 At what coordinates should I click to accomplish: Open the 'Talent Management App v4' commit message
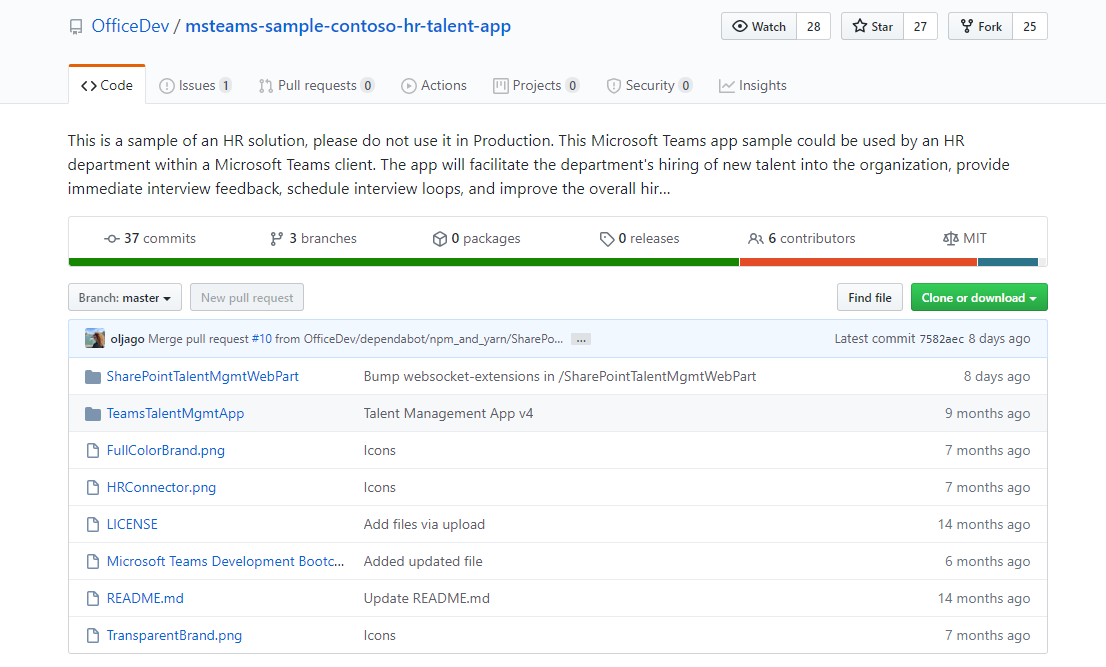click(x=449, y=414)
